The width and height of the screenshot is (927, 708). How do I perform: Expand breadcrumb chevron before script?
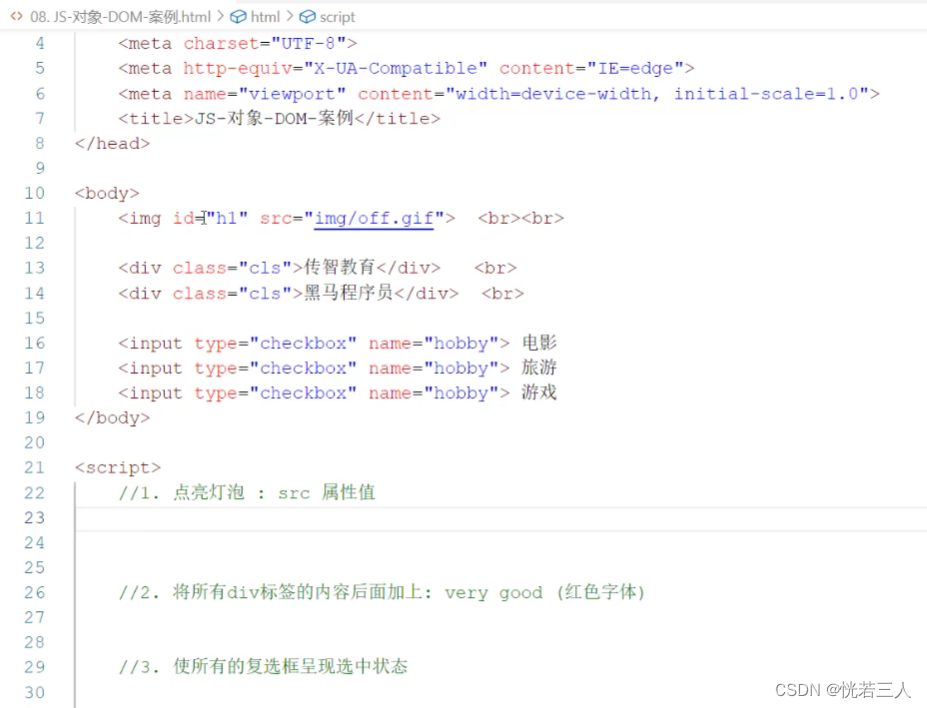290,17
